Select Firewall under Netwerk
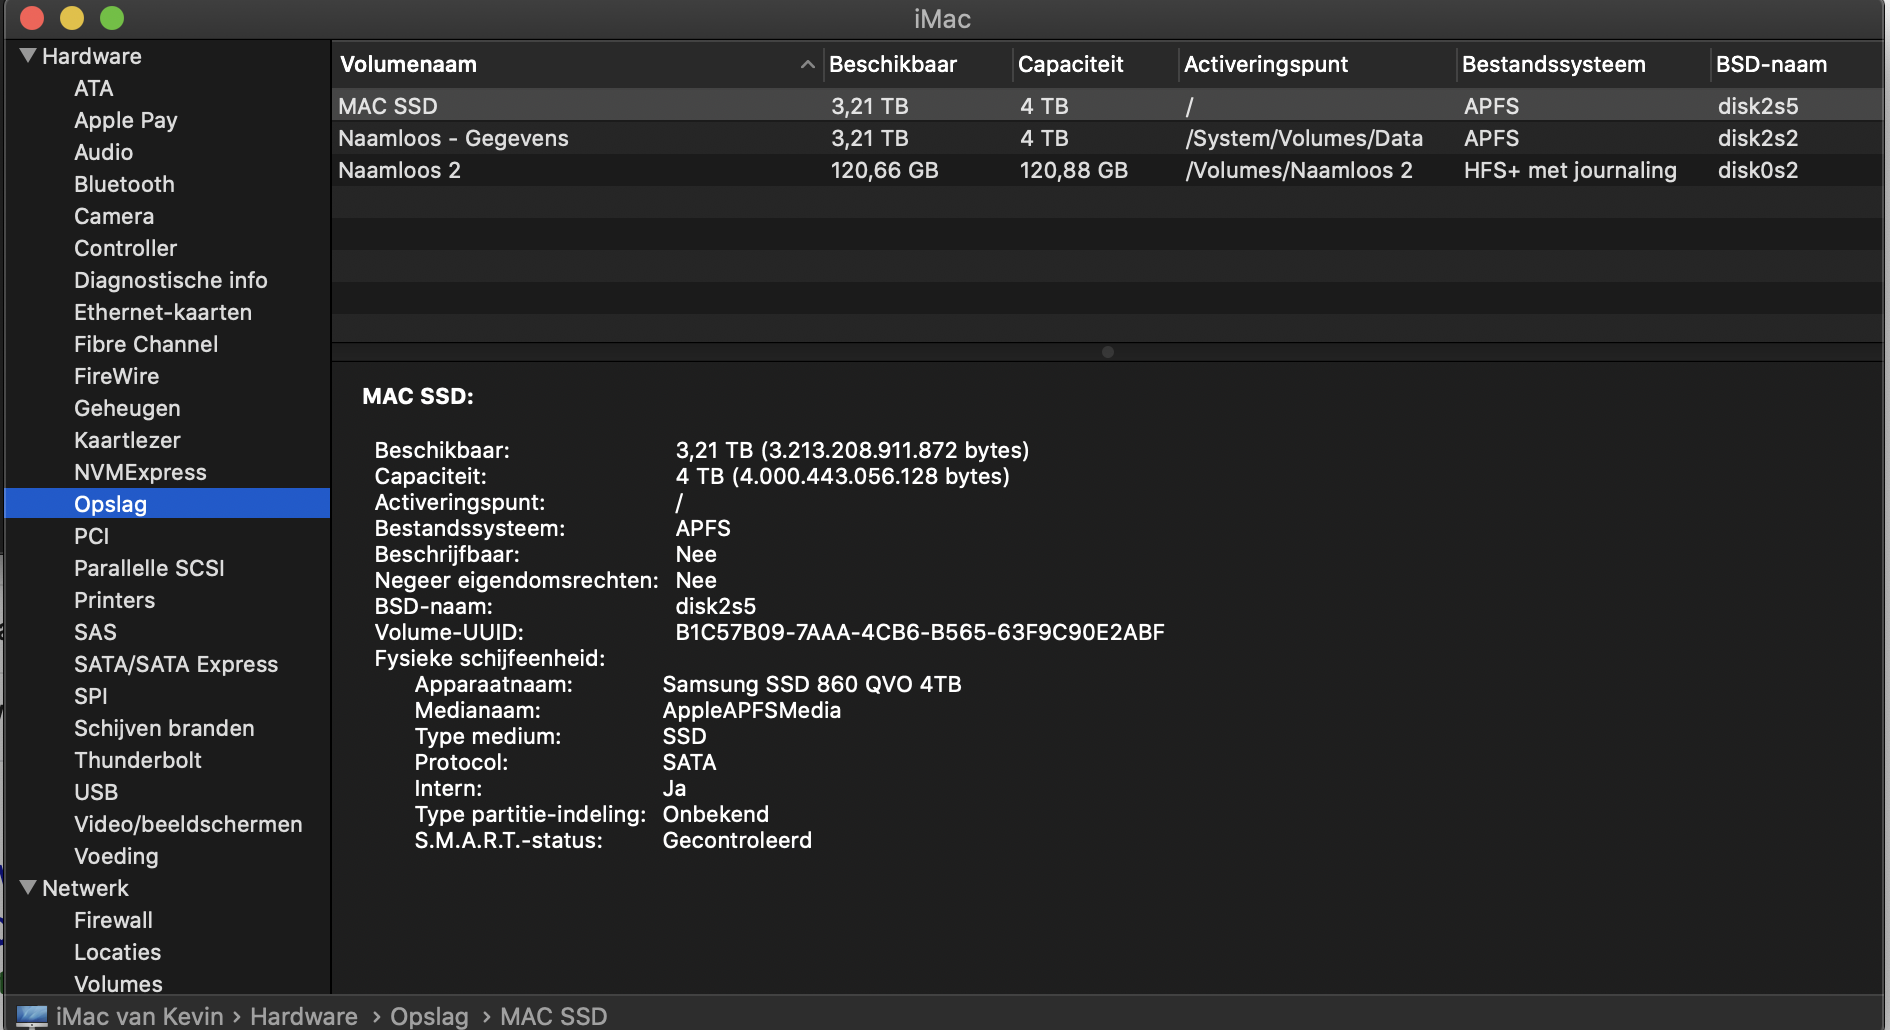The image size is (1890, 1030). pos(113,920)
